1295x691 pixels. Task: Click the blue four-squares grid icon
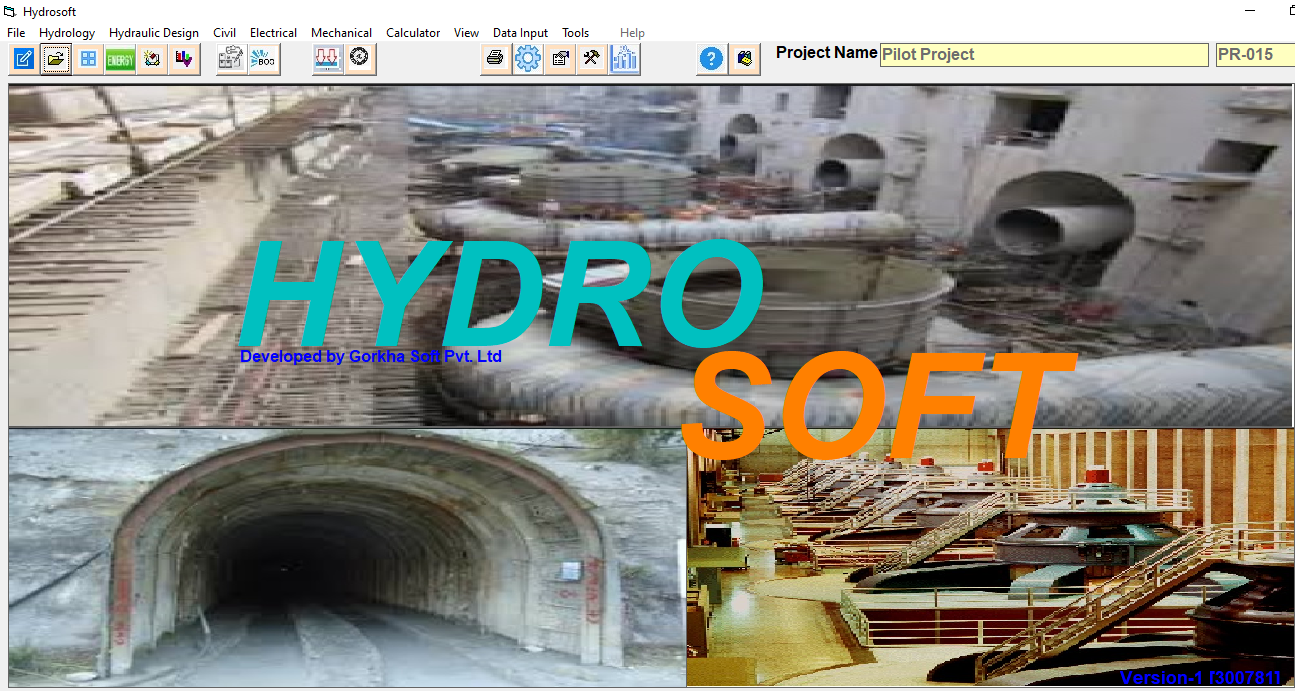(88, 59)
